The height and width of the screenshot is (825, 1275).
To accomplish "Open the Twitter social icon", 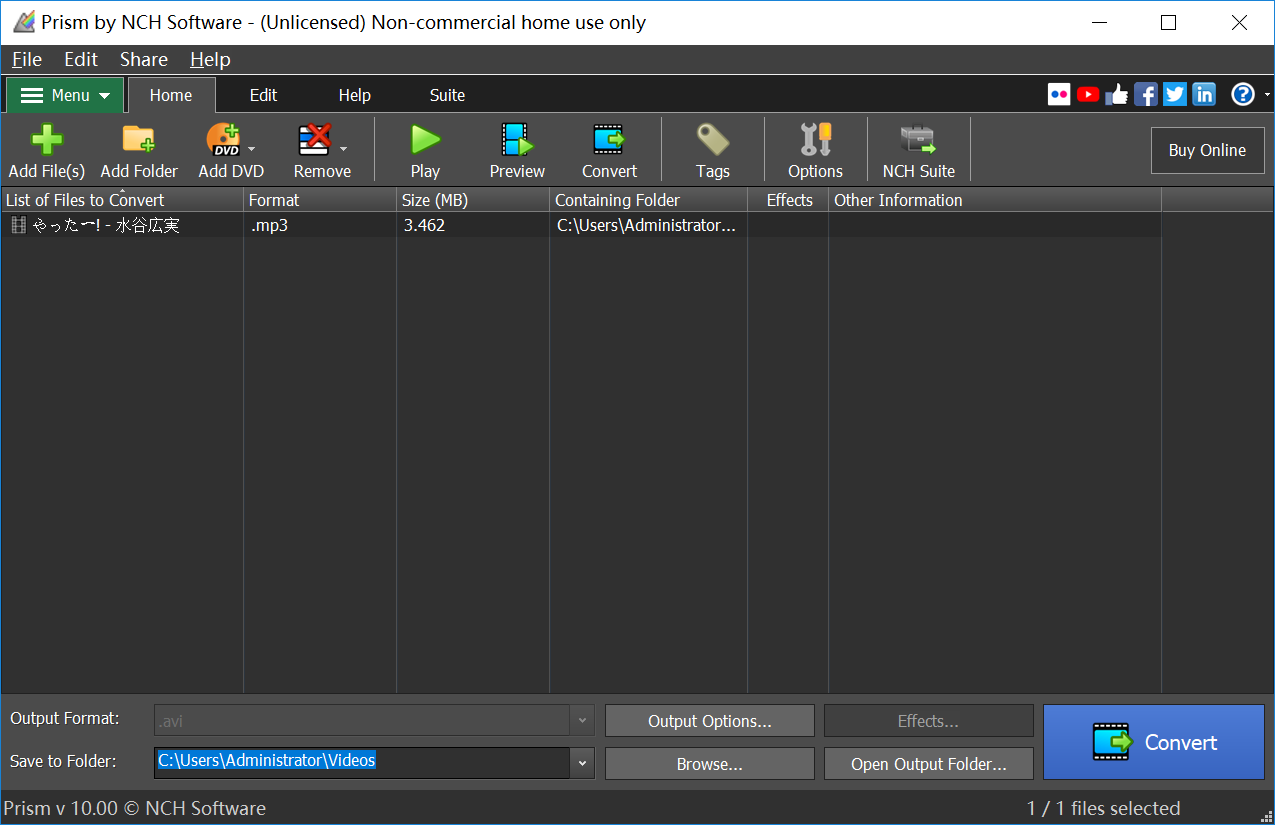I will coord(1175,94).
